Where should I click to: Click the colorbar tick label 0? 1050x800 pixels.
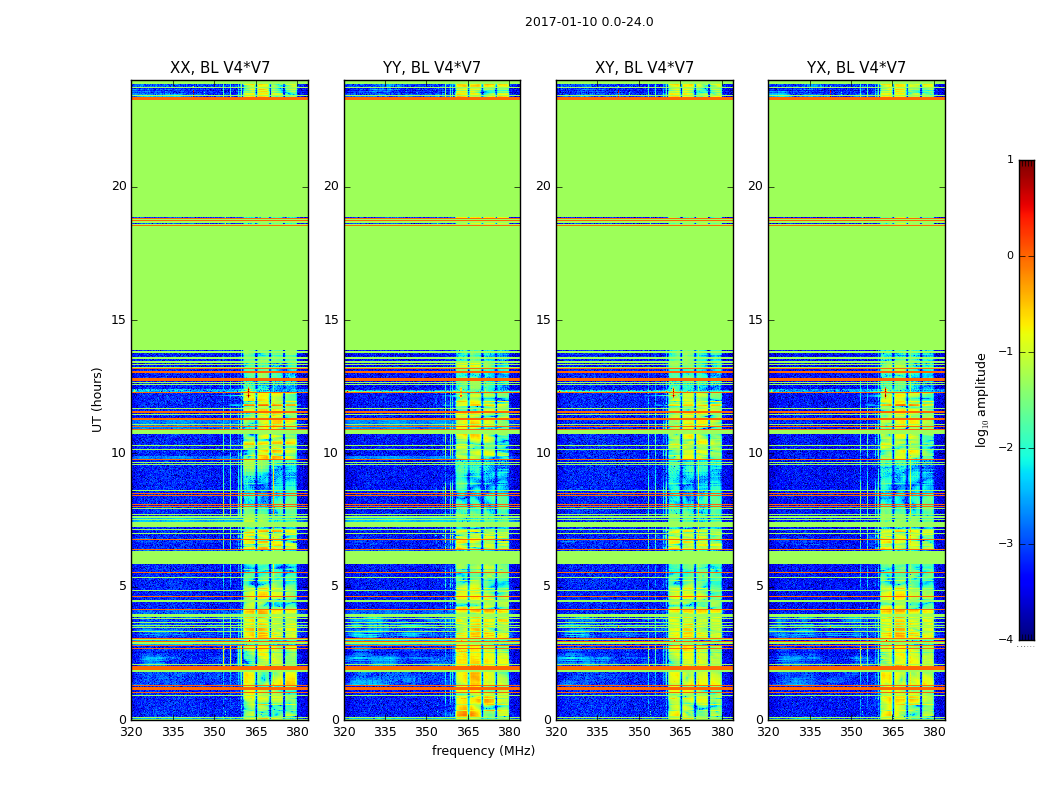coord(1010,256)
